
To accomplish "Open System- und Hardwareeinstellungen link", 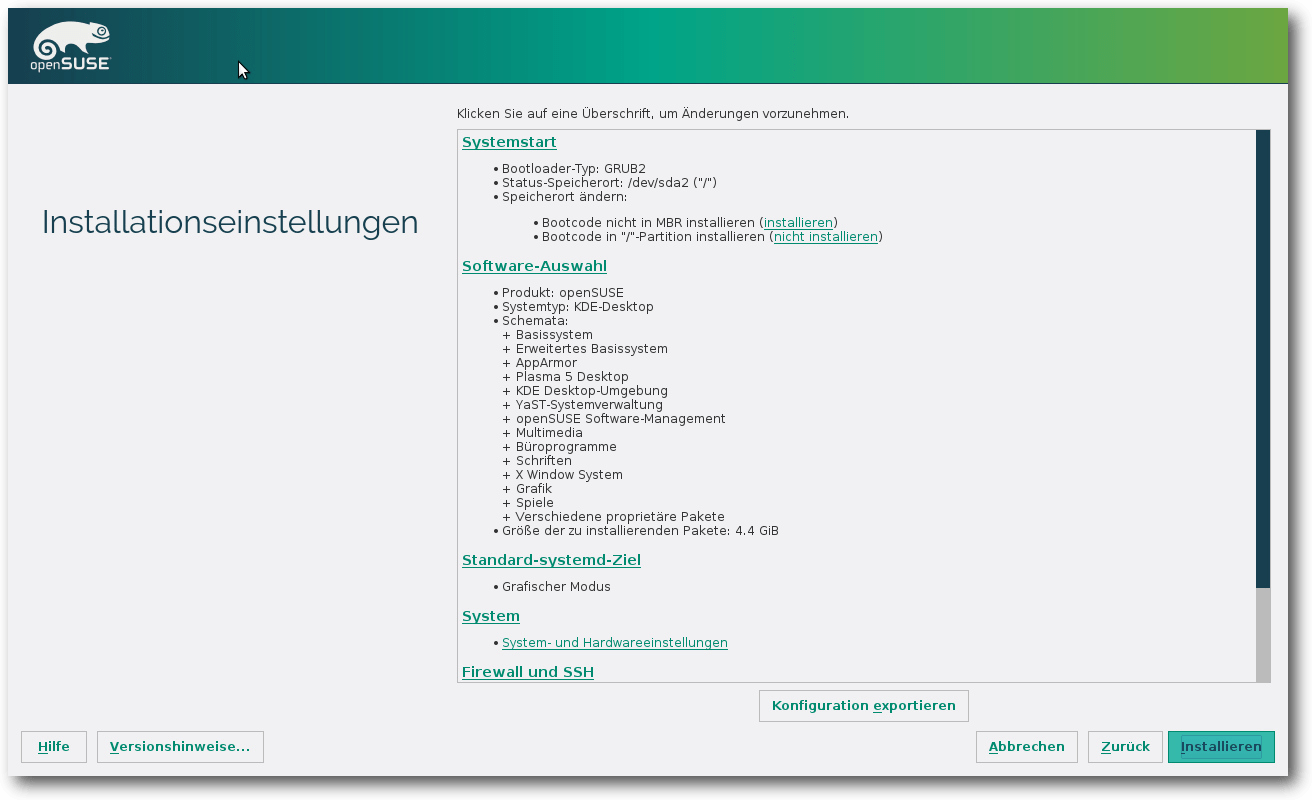I will click(x=615, y=643).
